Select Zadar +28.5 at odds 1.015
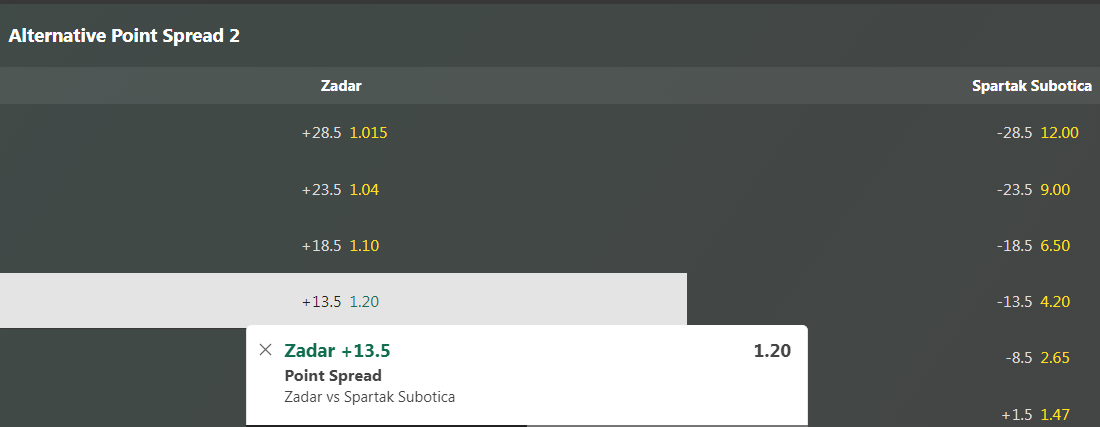Screen dimensions: 1100x427 click(x=344, y=133)
